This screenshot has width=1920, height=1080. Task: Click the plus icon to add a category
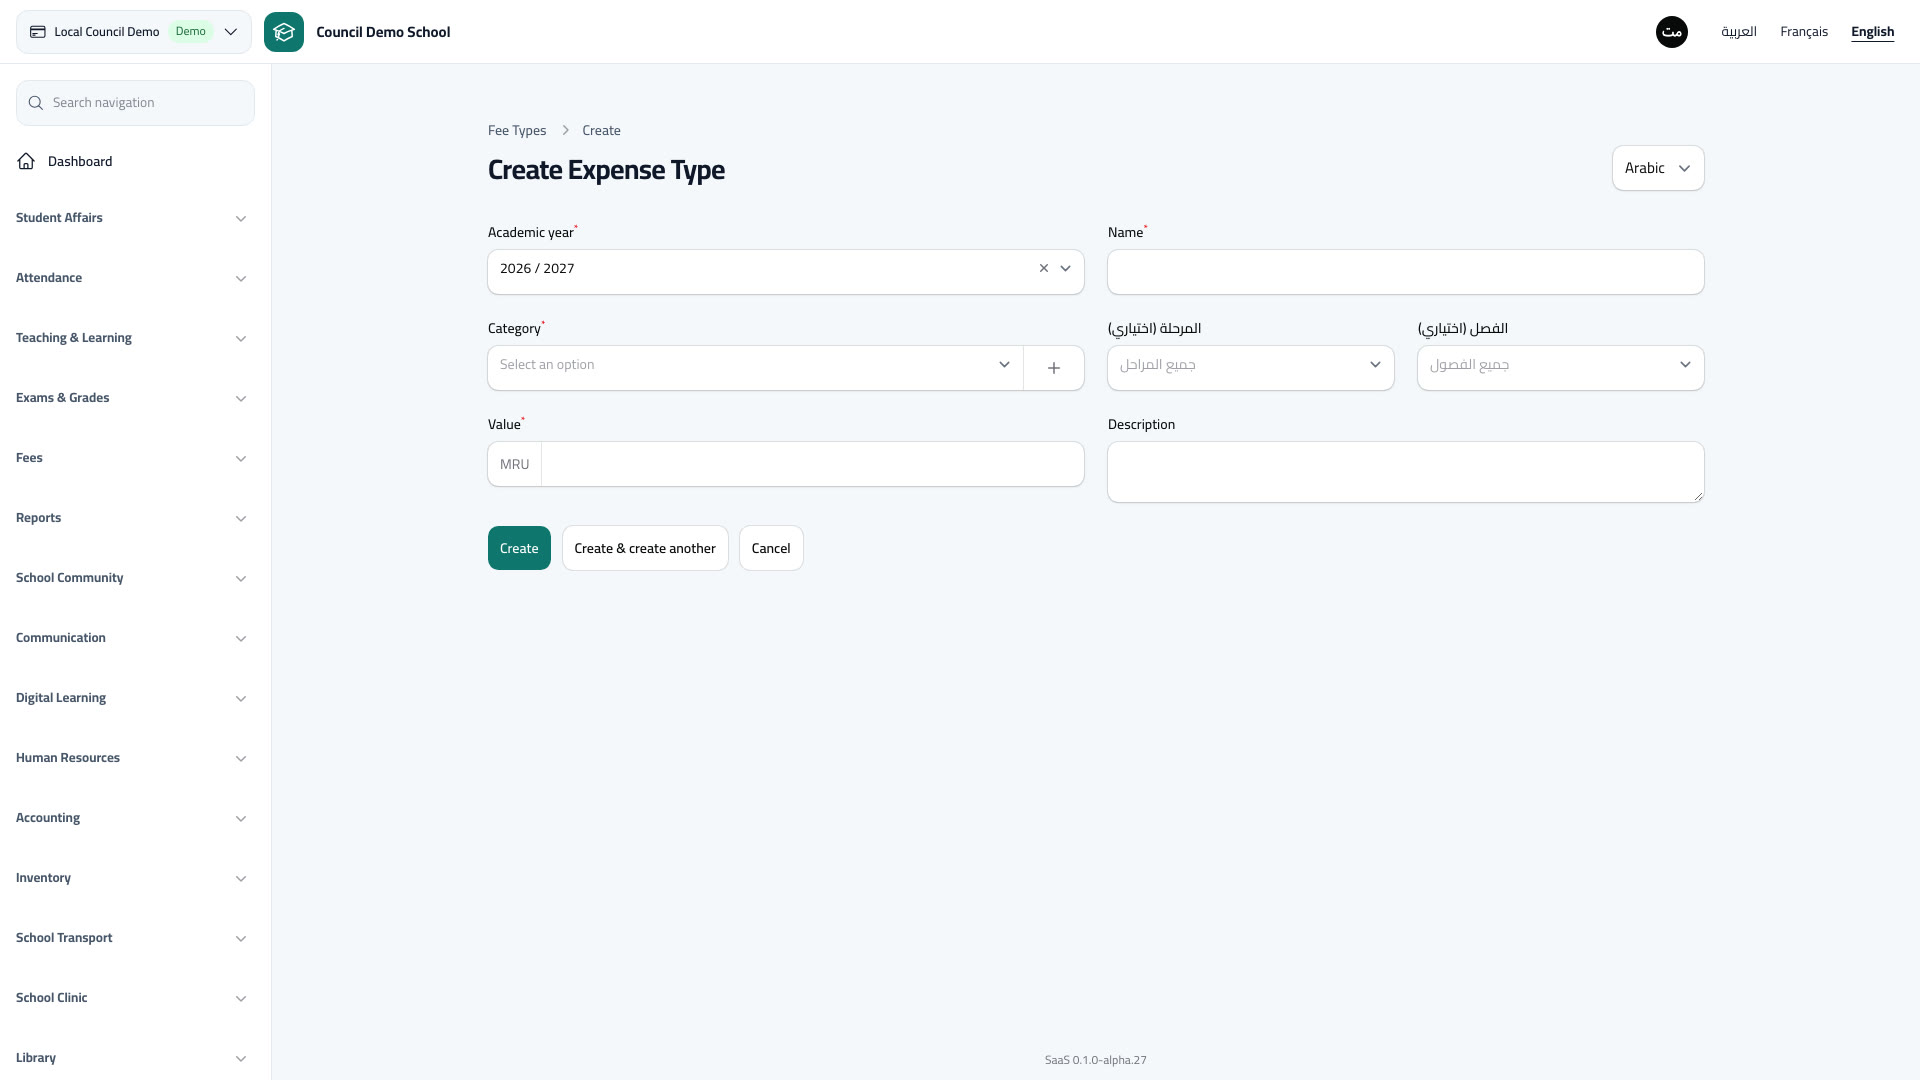(x=1054, y=368)
